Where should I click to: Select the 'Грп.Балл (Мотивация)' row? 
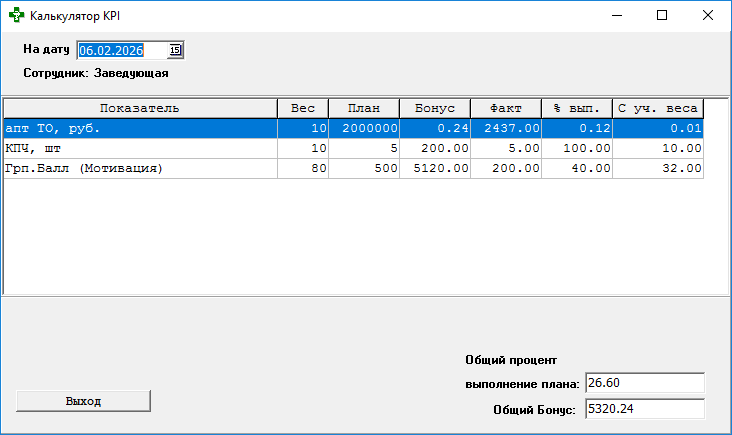click(140, 168)
